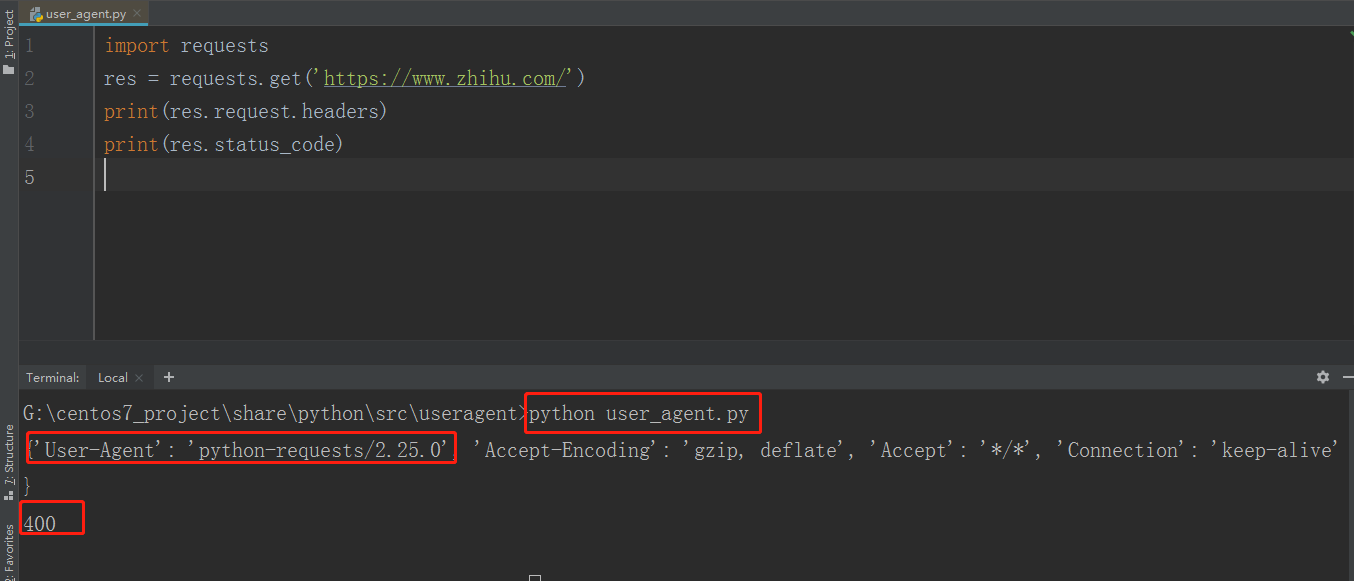Open the https://www.zhihu.com/ hyperlink
The height and width of the screenshot is (581, 1354).
point(444,78)
